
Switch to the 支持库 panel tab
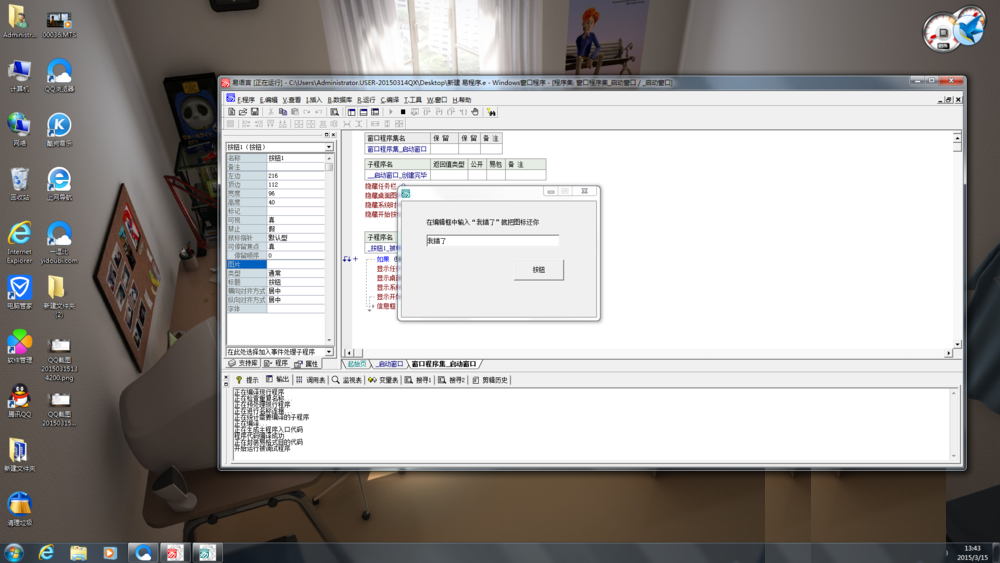[243, 363]
